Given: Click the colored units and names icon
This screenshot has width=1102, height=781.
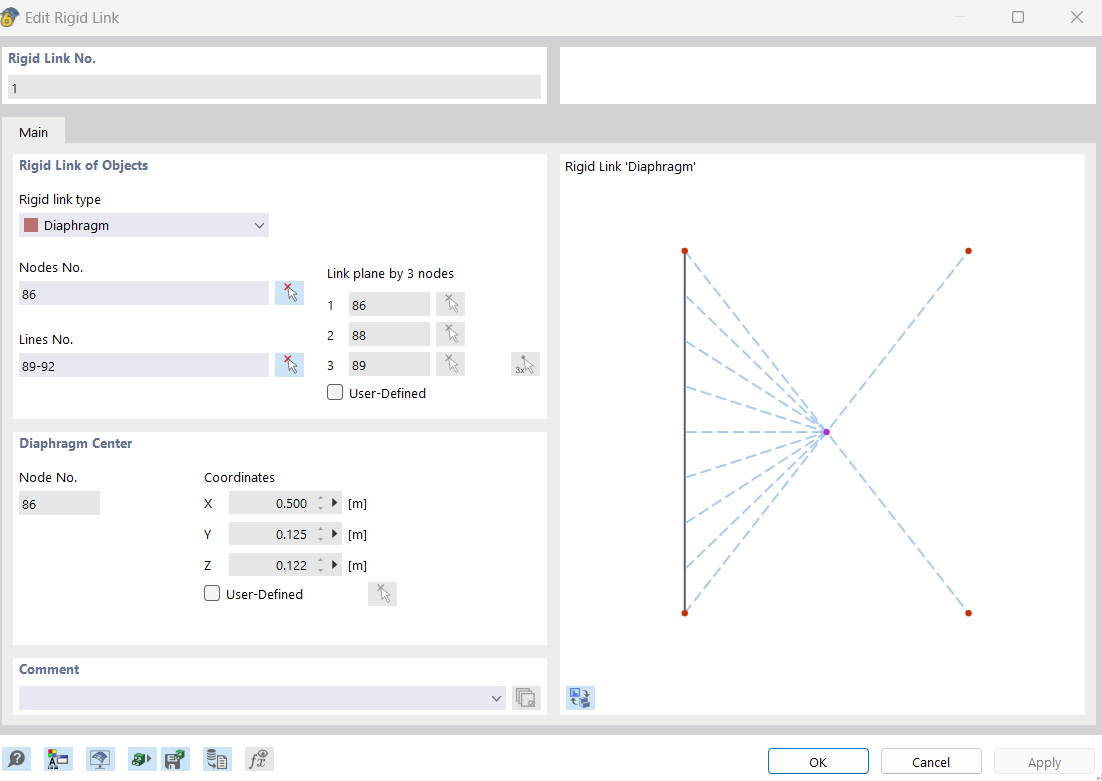Looking at the screenshot, I should [56, 759].
